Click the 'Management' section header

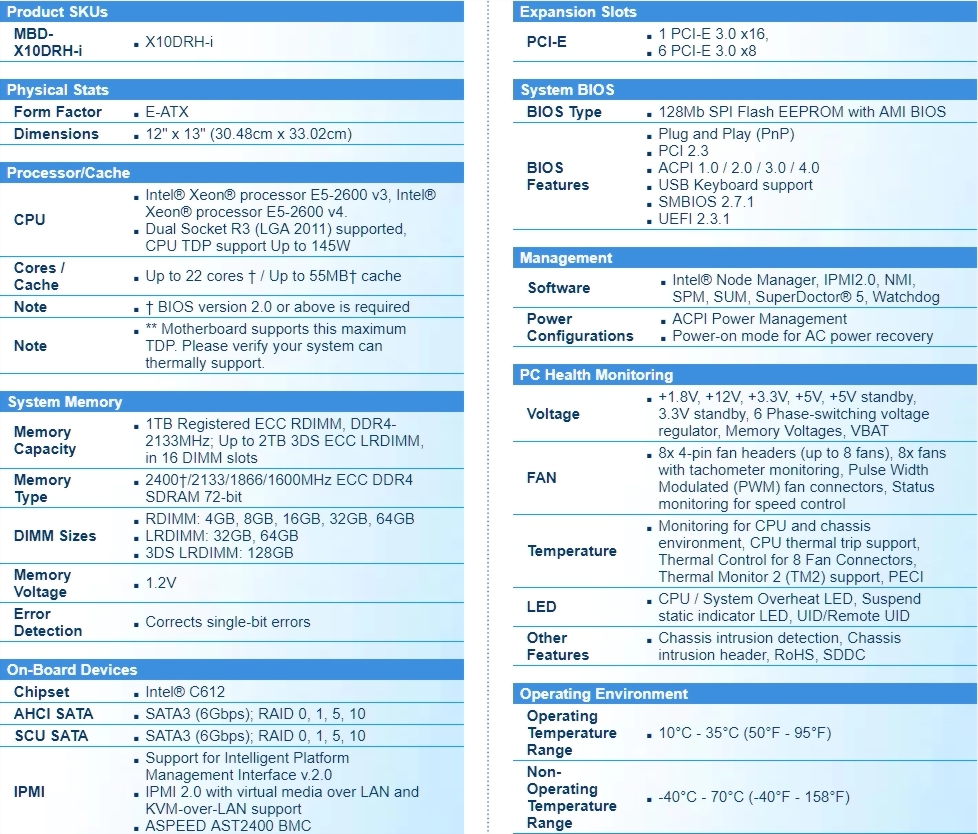click(745, 258)
